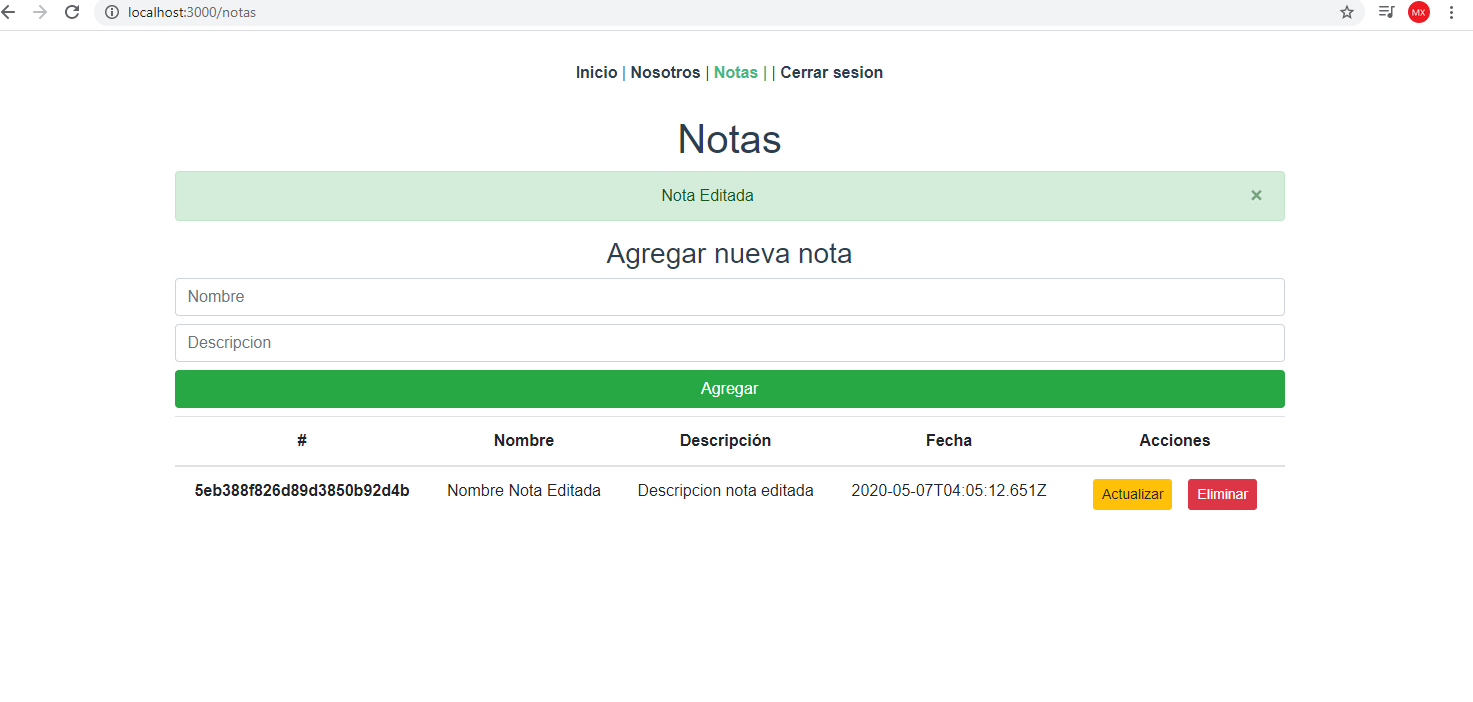Open Chrome's three-dot menu icon
The height and width of the screenshot is (702, 1473).
click(1451, 13)
